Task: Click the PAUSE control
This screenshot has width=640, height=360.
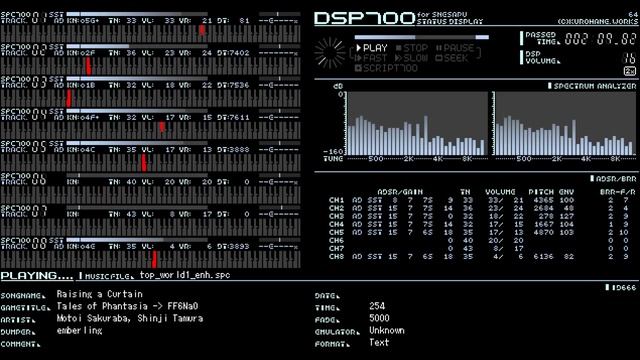Action: (x=455, y=48)
